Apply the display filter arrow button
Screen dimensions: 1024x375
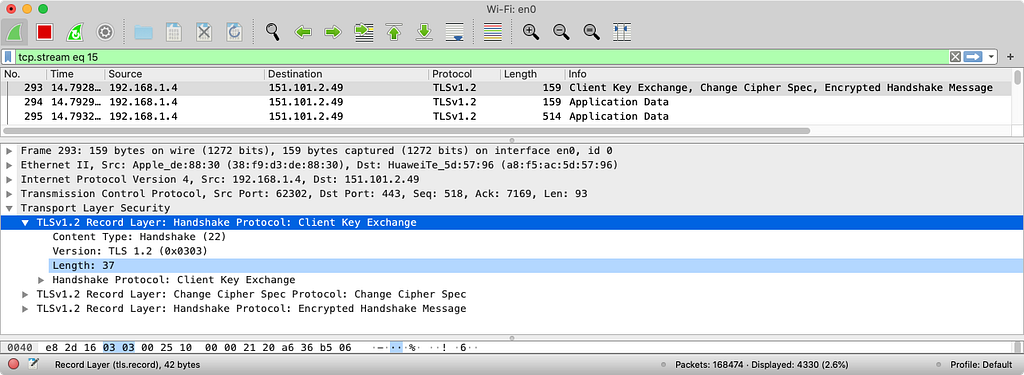(x=973, y=57)
